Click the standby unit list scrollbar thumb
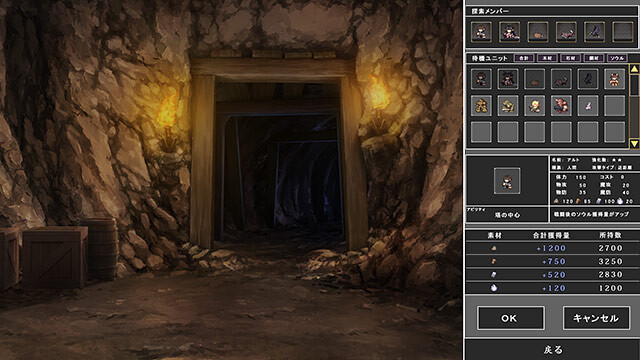Screen dimensions: 640x360 tap(634, 86)
